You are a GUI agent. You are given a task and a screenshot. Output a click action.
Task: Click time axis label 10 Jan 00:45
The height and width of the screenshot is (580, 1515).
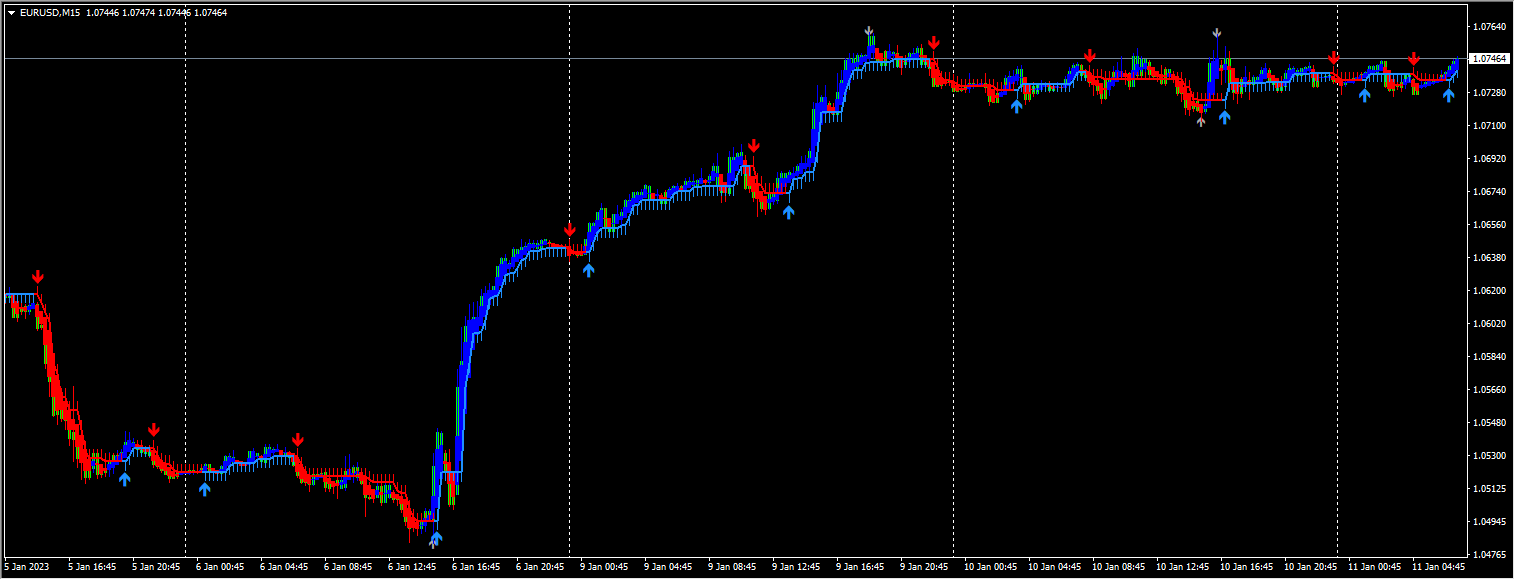(x=990, y=567)
